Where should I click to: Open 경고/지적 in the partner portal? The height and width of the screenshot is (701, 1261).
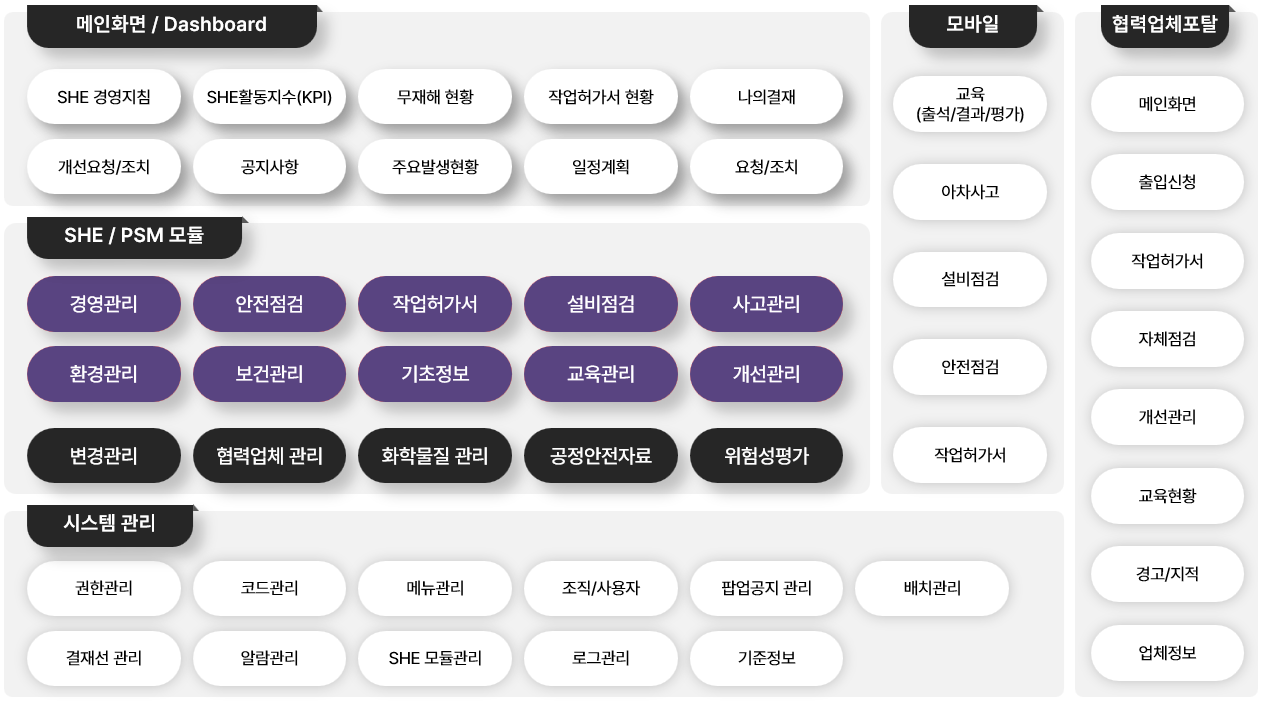tap(1167, 574)
